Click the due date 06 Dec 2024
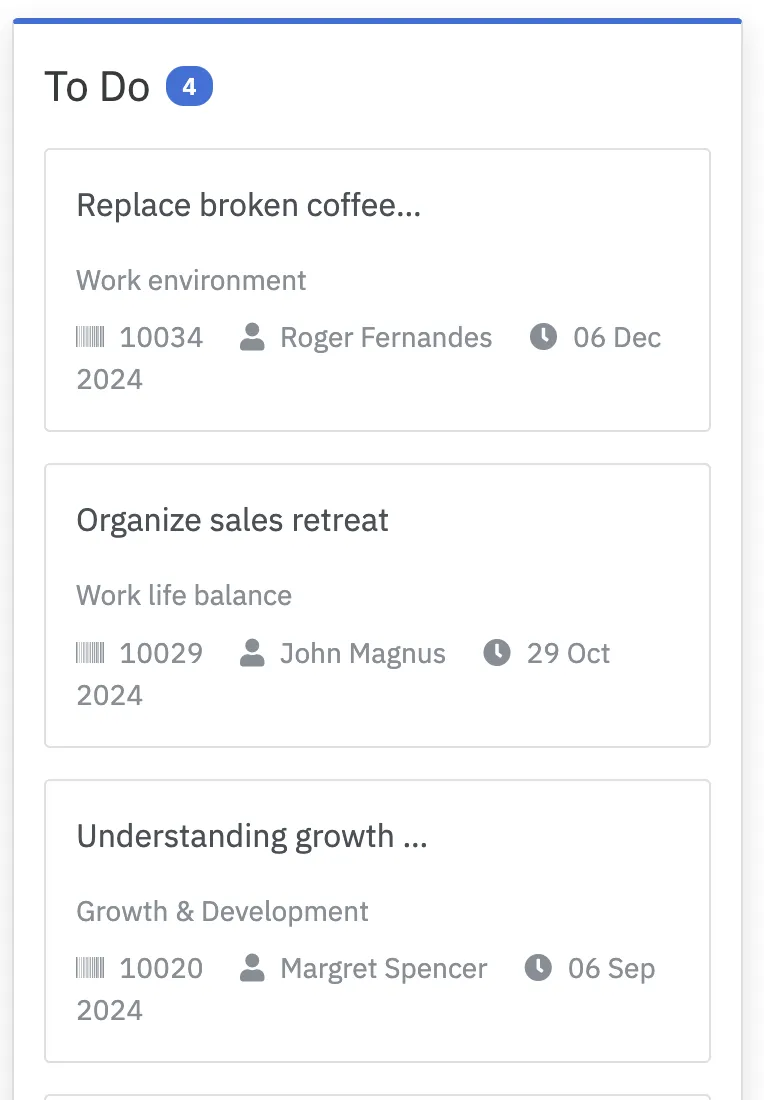 click(x=615, y=337)
